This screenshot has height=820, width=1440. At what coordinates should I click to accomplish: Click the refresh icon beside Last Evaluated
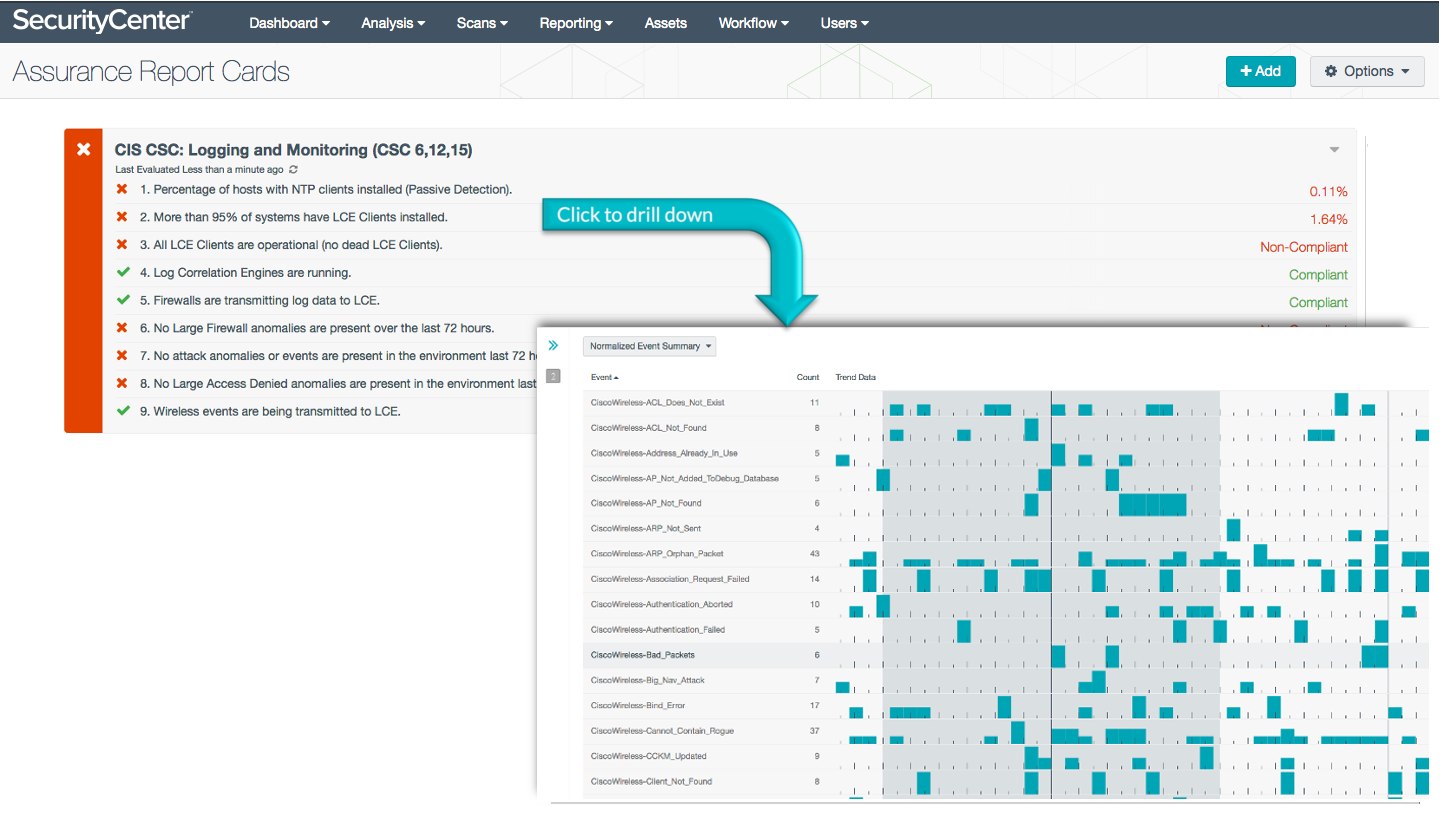click(293, 170)
